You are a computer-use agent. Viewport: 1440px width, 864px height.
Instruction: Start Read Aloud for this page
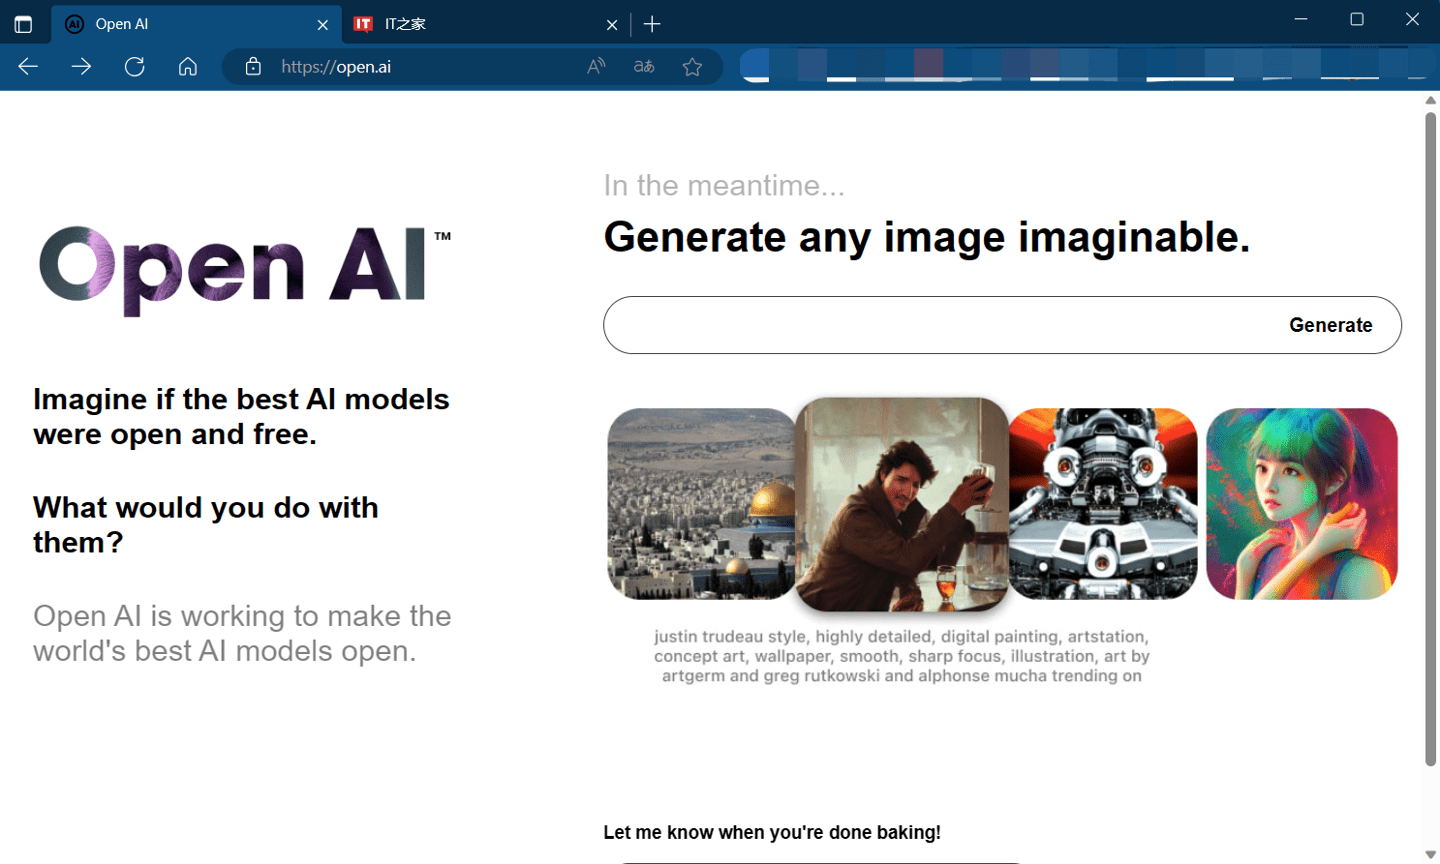coord(595,65)
